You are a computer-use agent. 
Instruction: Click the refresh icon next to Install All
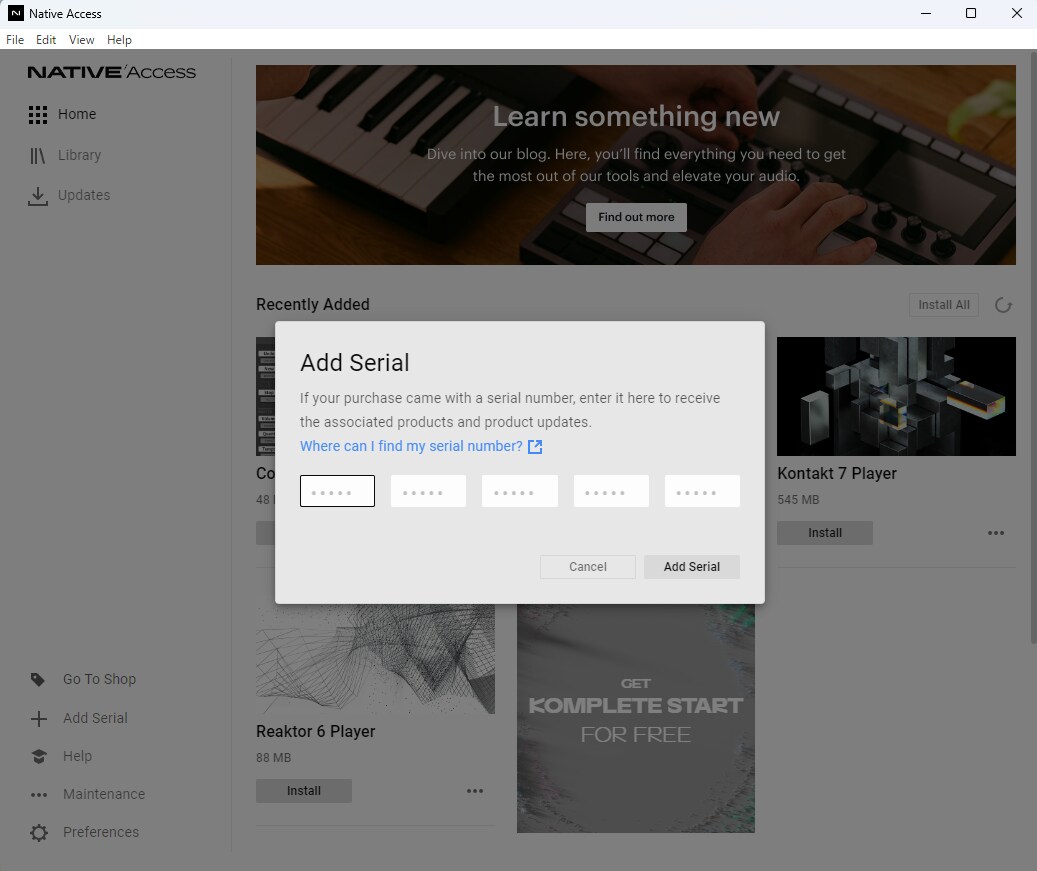pyautogui.click(x=1003, y=306)
